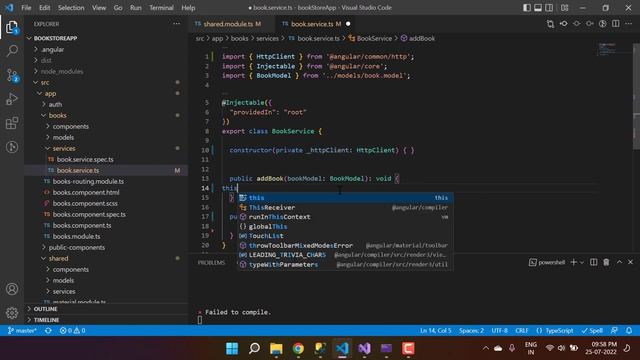Click Ln 14, Col 5 status item
This screenshot has height=360, width=640.
pyautogui.click(x=436, y=331)
